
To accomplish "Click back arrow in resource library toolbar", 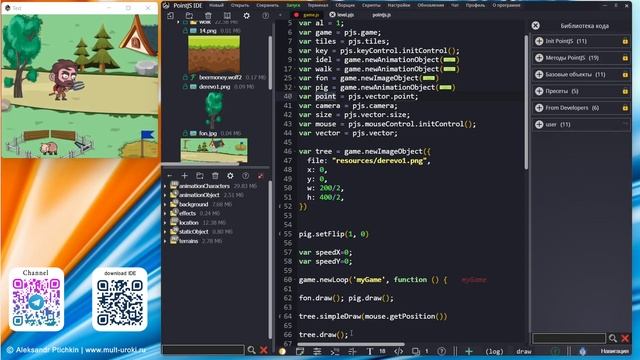I will (170, 176).
